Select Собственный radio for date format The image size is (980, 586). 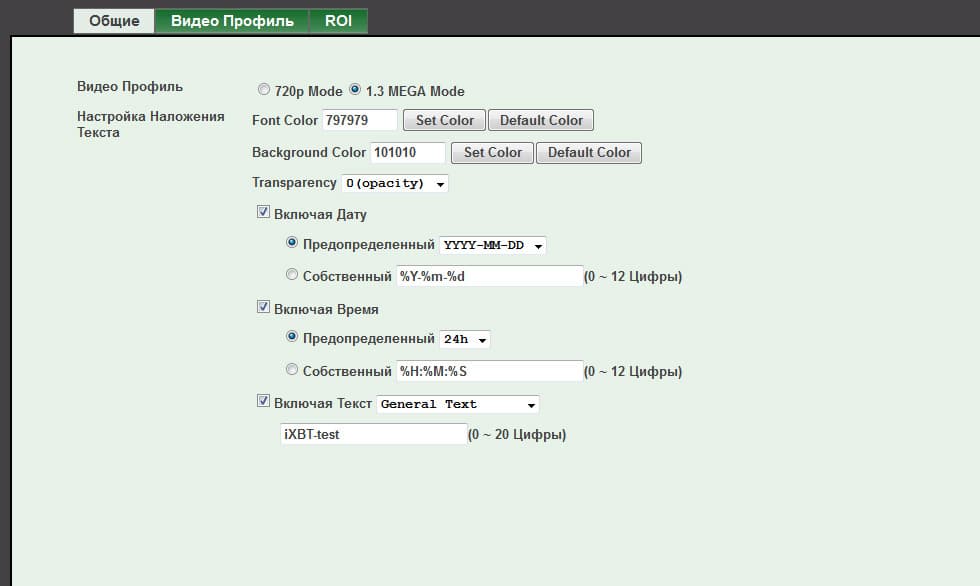tap(292, 274)
